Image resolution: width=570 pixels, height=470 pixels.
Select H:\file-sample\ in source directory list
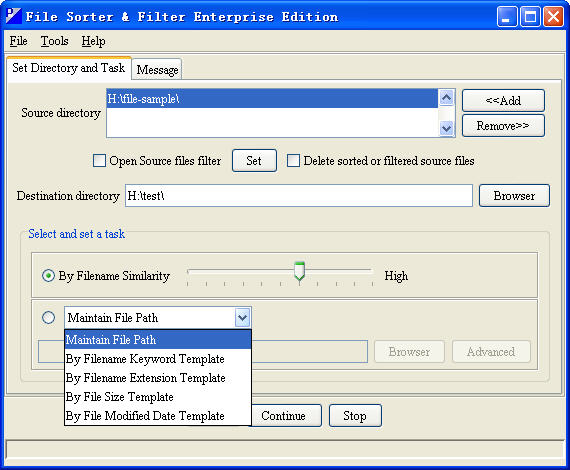point(272,99)
